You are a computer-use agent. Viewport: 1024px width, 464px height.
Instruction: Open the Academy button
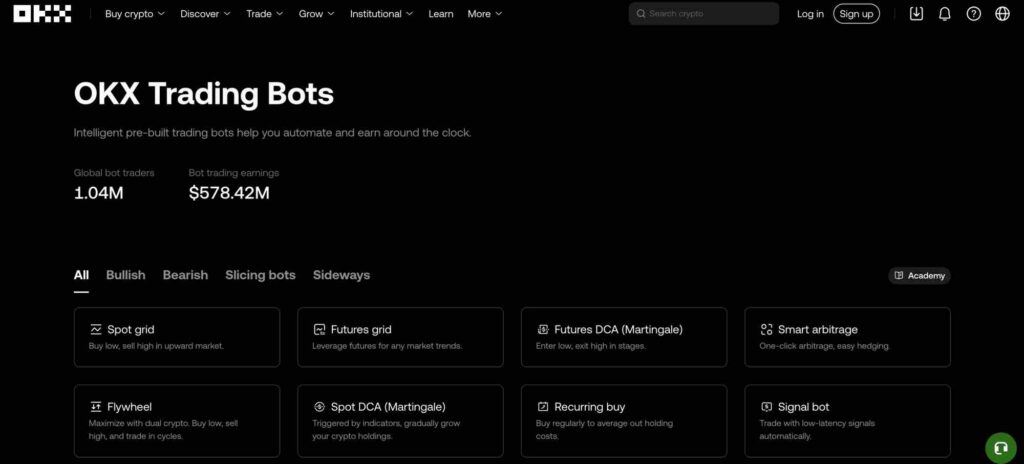(920, 276)
